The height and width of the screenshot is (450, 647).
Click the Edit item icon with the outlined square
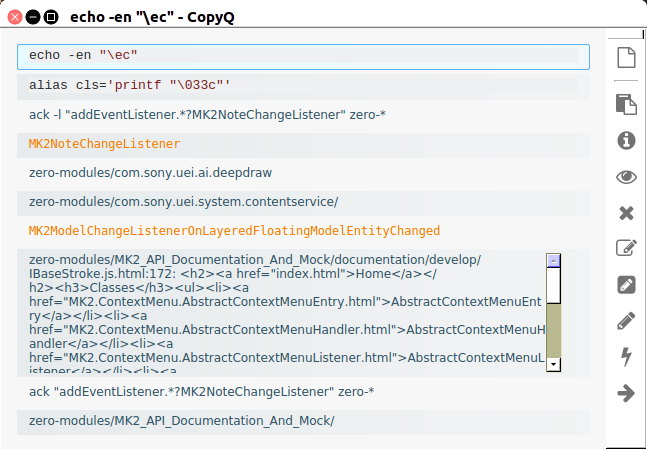pyautogui.click(x=627, y=249)
